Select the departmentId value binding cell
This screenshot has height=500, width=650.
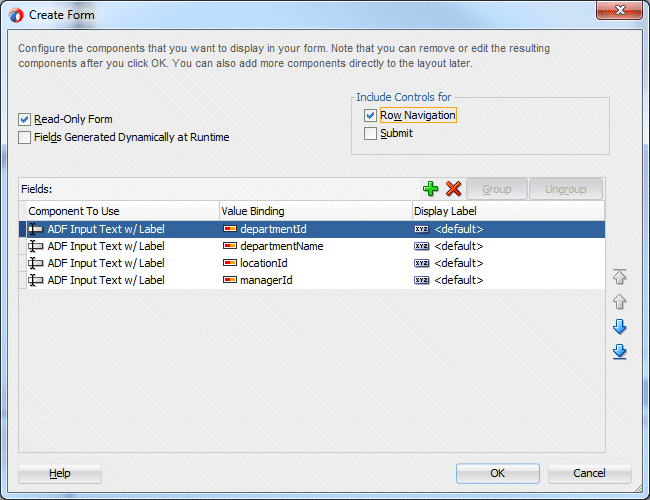pyautogui.click(x=315, y=229)
